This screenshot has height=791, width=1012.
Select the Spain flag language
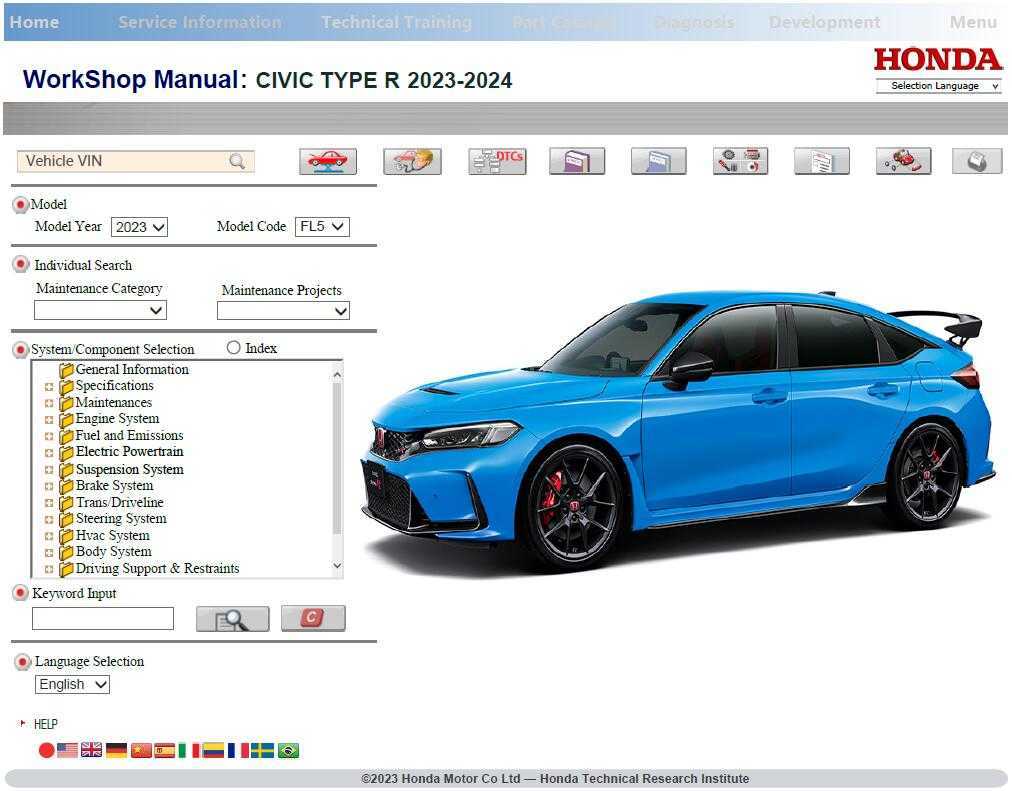(164, 750)
